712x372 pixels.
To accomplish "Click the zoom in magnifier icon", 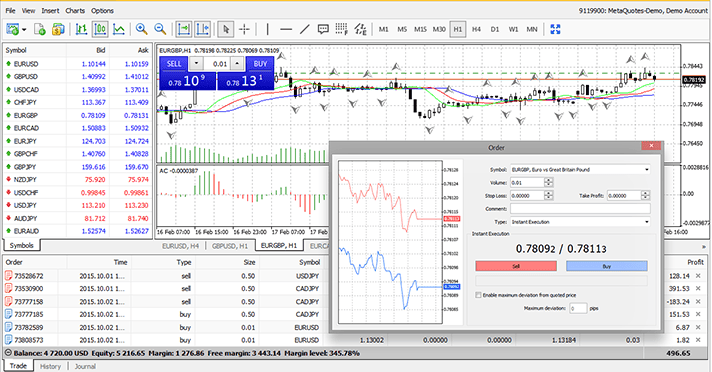I will [142, 30].
